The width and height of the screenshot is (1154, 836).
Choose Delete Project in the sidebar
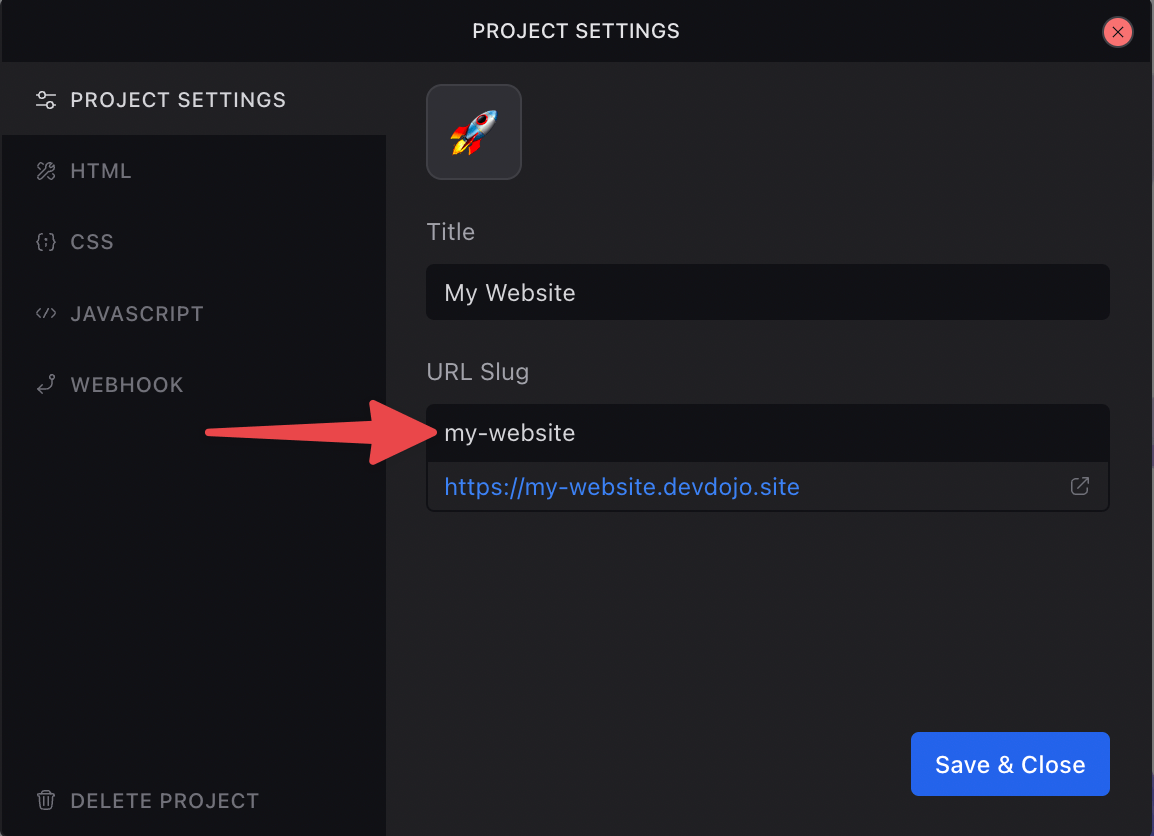165,800
